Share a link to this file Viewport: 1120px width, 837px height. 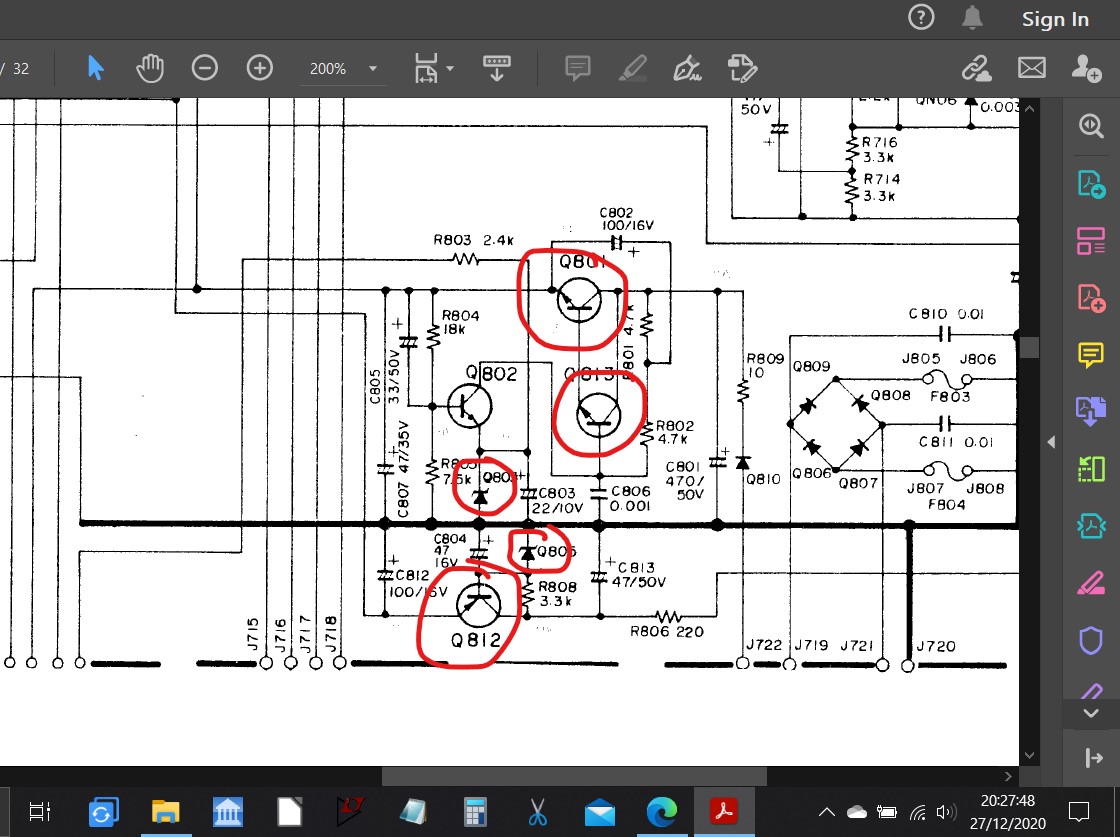tap(976, 69)
